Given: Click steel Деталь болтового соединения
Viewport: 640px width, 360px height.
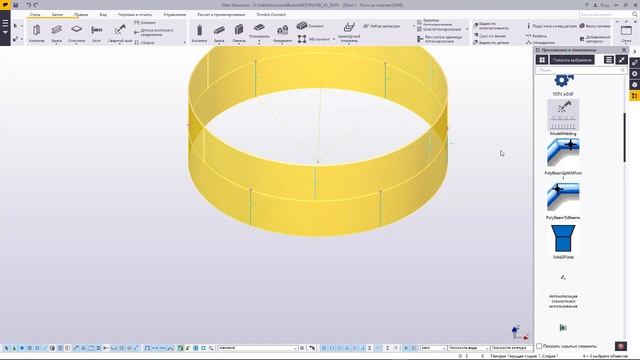Looking at the screenshot, I should (x=154, y=32).
